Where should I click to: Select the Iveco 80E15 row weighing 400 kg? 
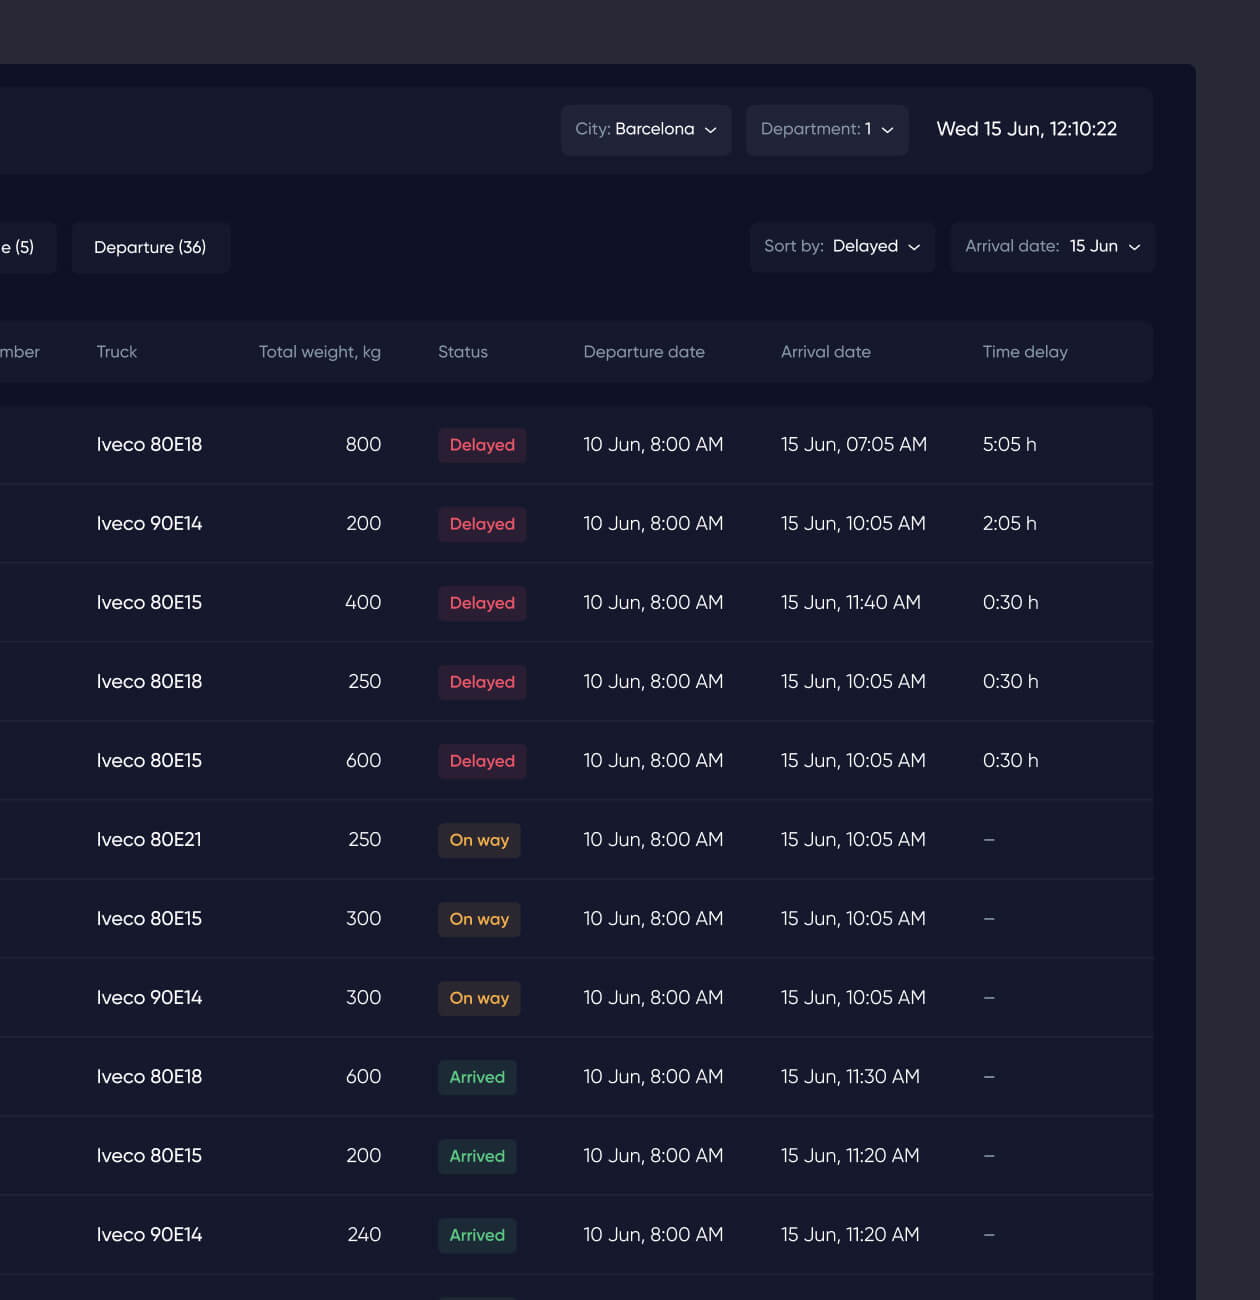[600, 602]
